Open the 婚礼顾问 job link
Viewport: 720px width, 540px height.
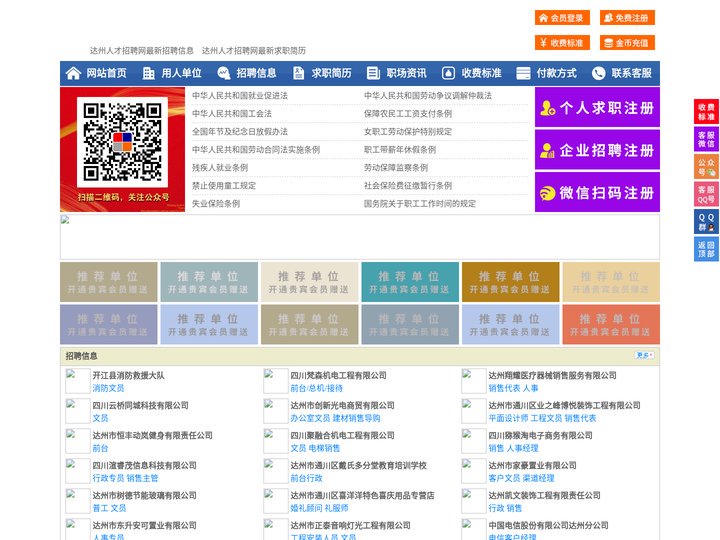(306, 508)
